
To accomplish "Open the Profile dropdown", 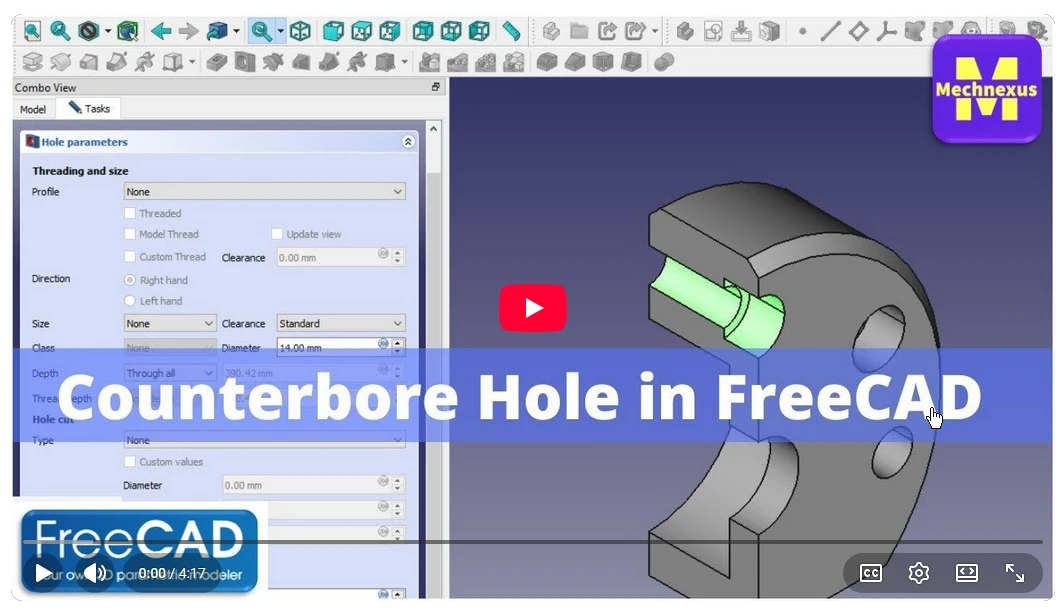I will (x=264, y=192).
